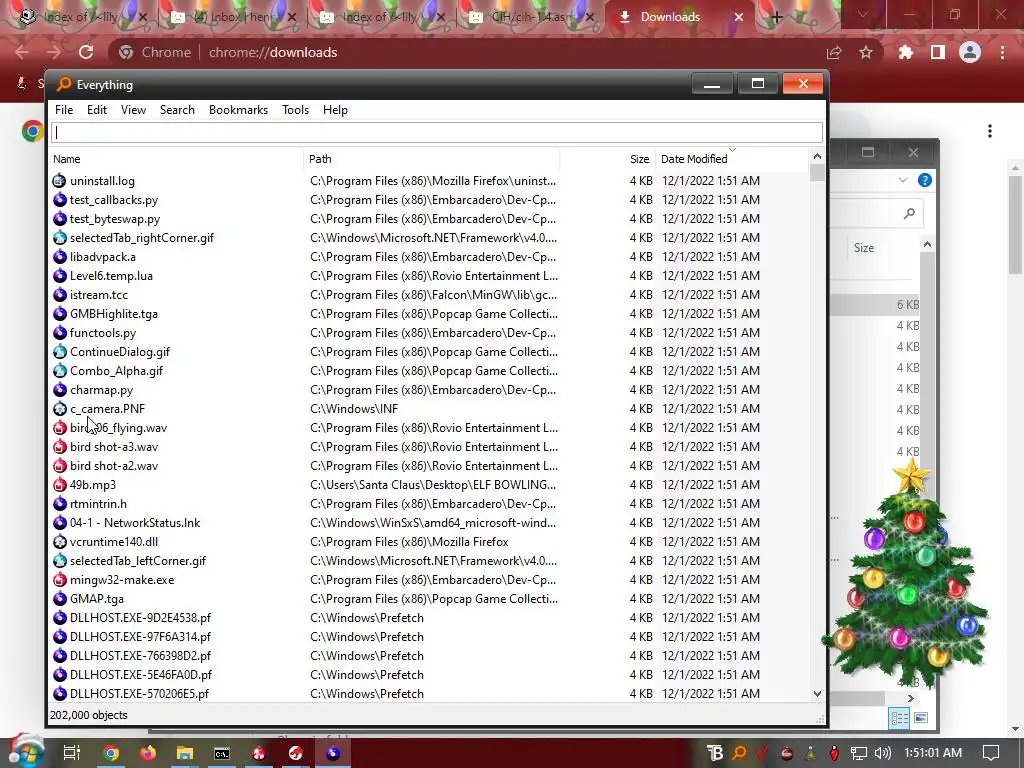Open the Chrome tab search dropdown
The image size is (1024, 768).
coord(863,14)
